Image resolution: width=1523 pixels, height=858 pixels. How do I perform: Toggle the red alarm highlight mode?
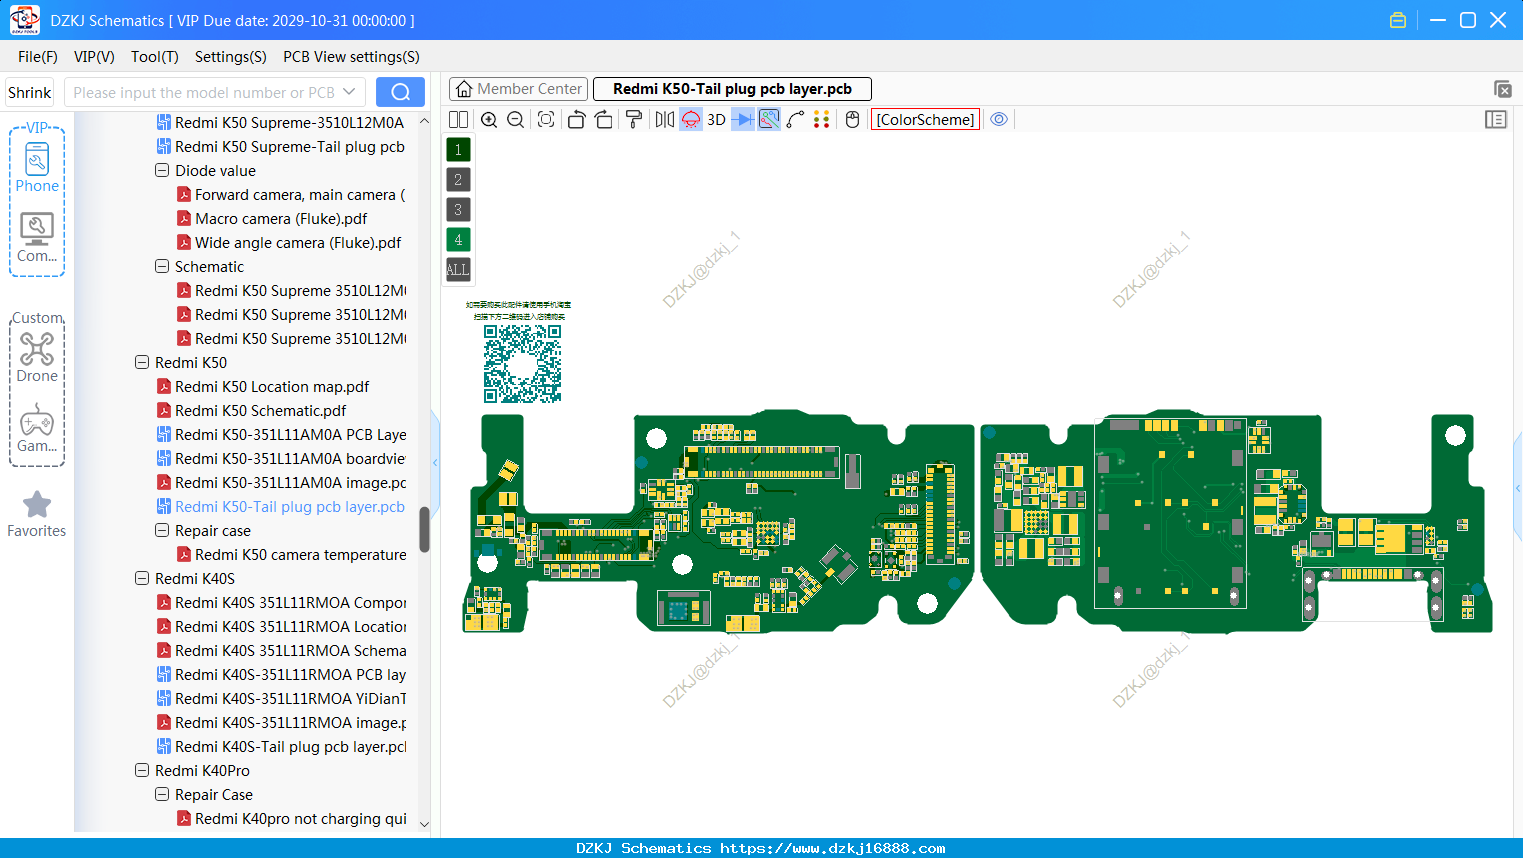691,119
